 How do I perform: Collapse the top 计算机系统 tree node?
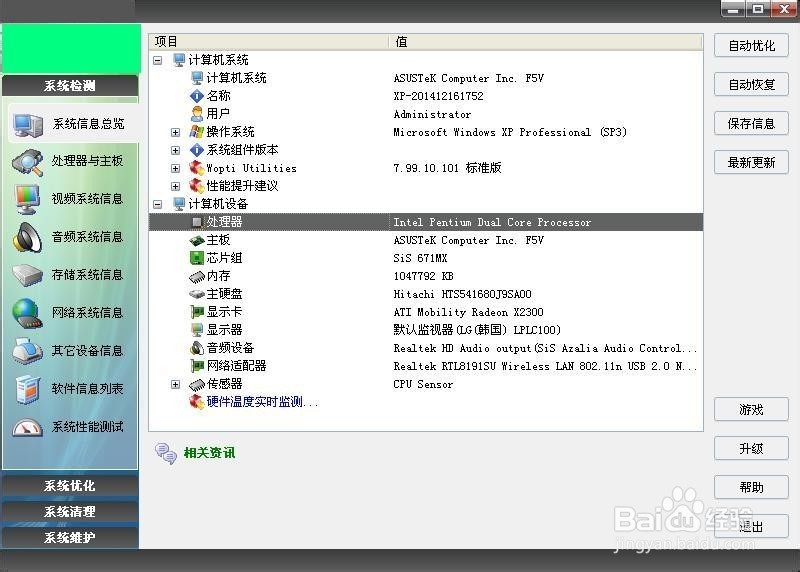coord(158,60)
